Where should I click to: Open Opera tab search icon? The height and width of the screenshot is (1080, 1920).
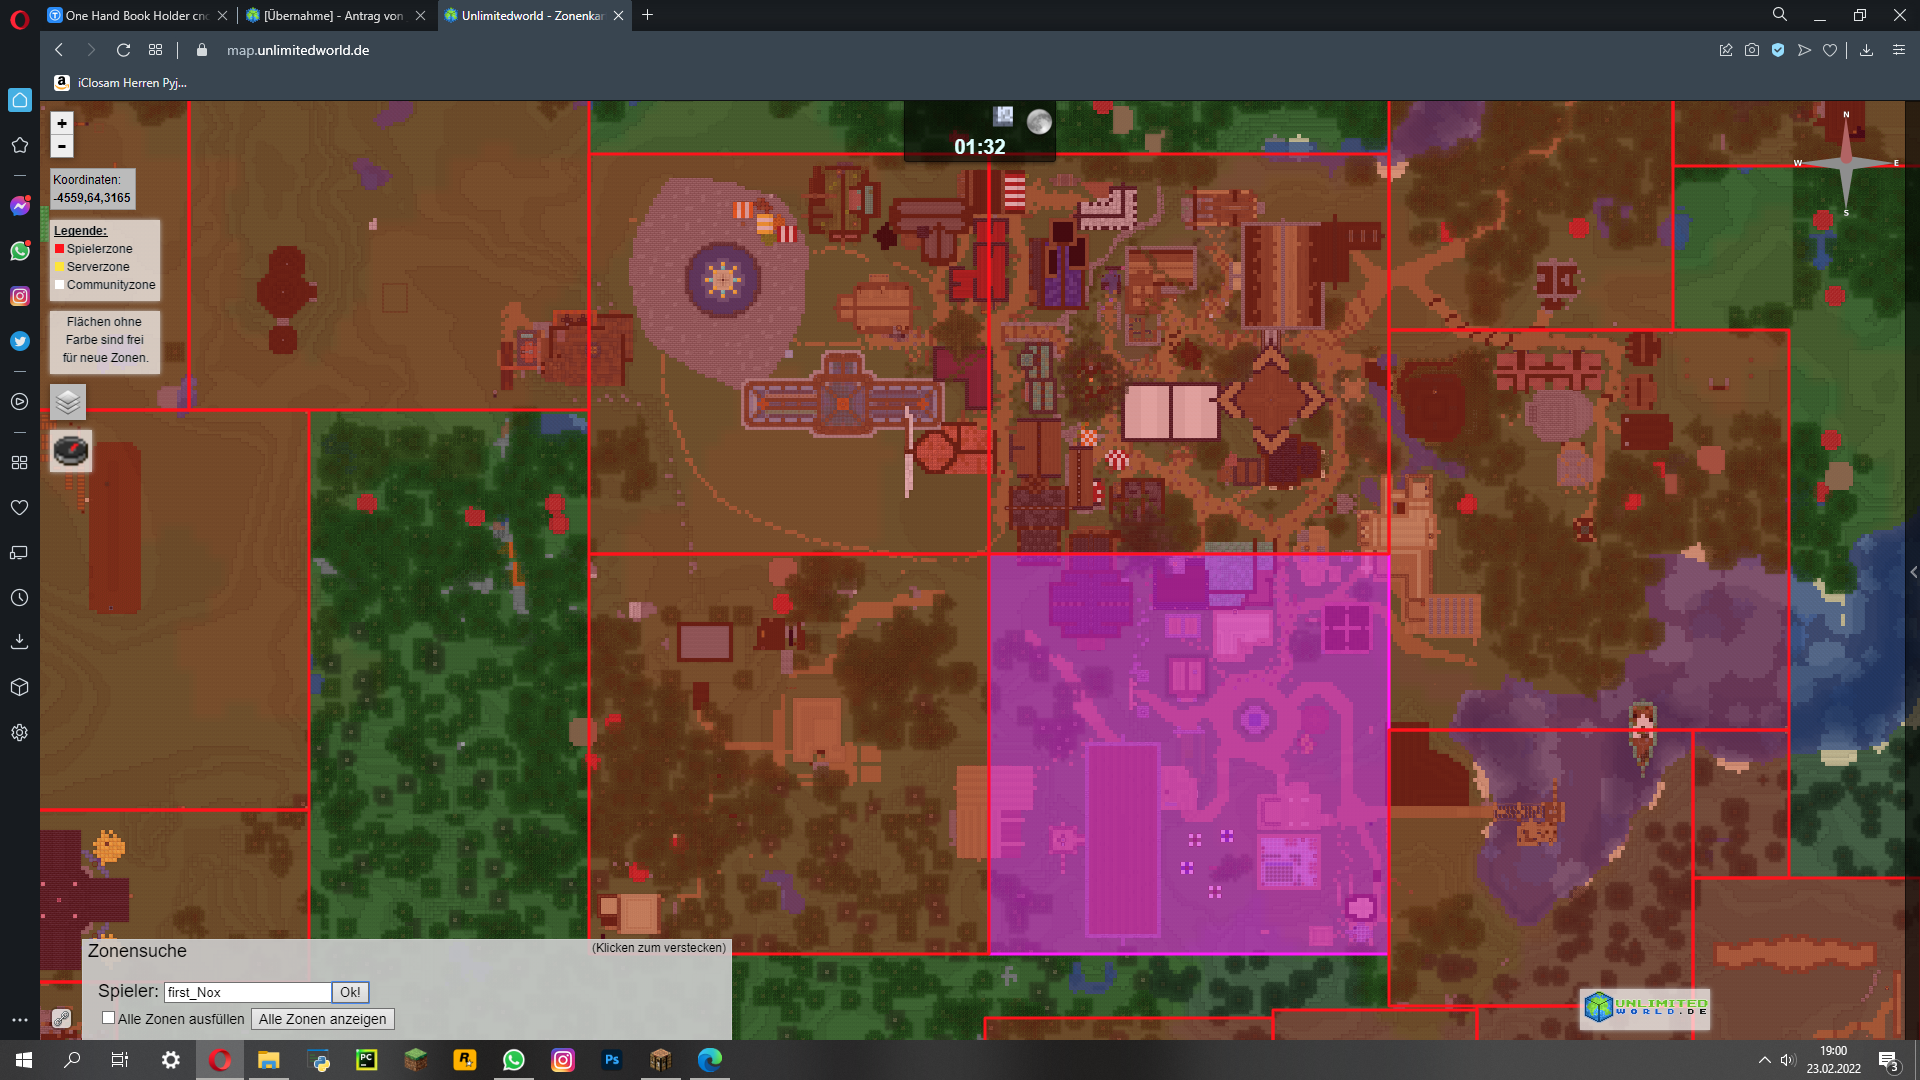1780,15
